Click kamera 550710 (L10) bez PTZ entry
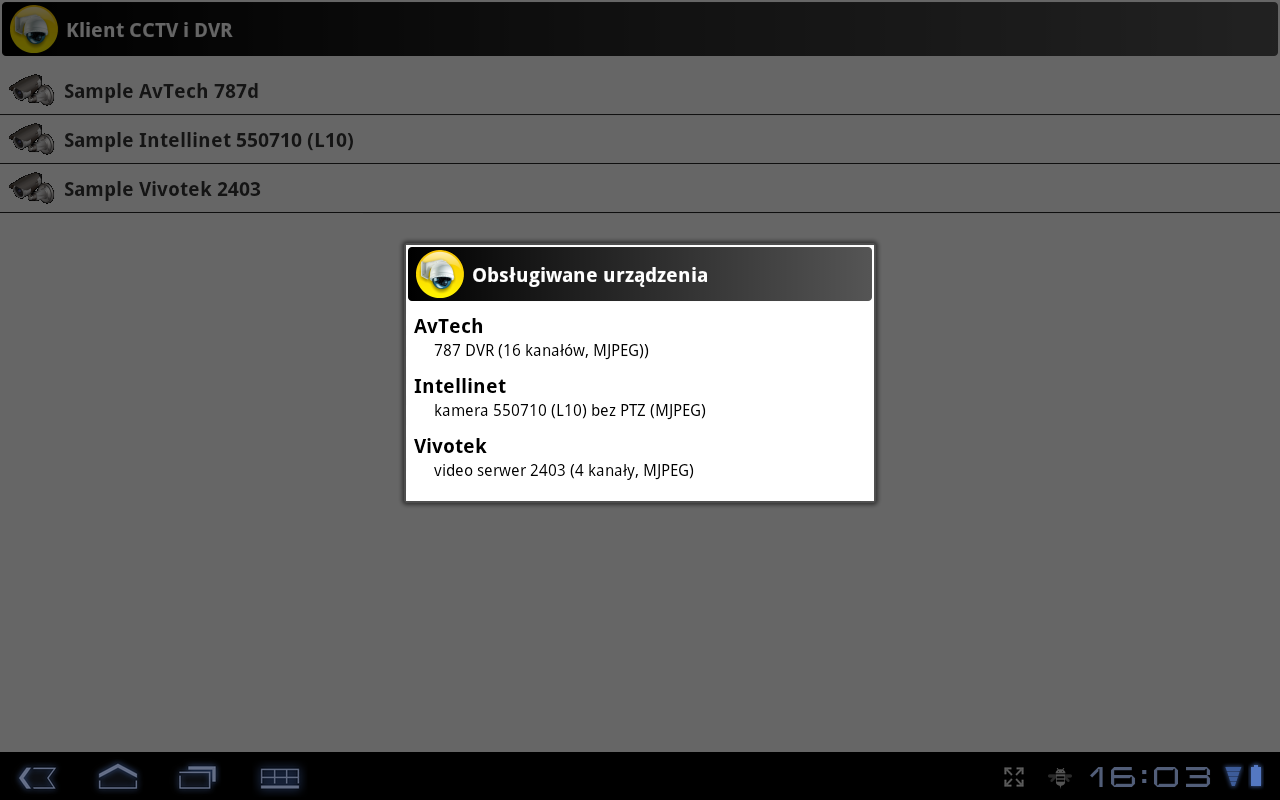 [570, 411]
